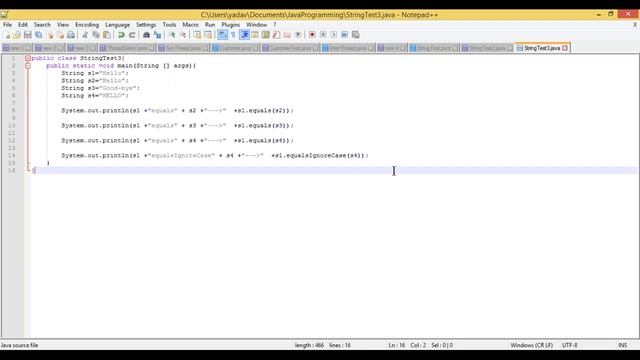Switch to the StringTest3.java tab
This screenshot has height=360, width=640.
point(542,48)
